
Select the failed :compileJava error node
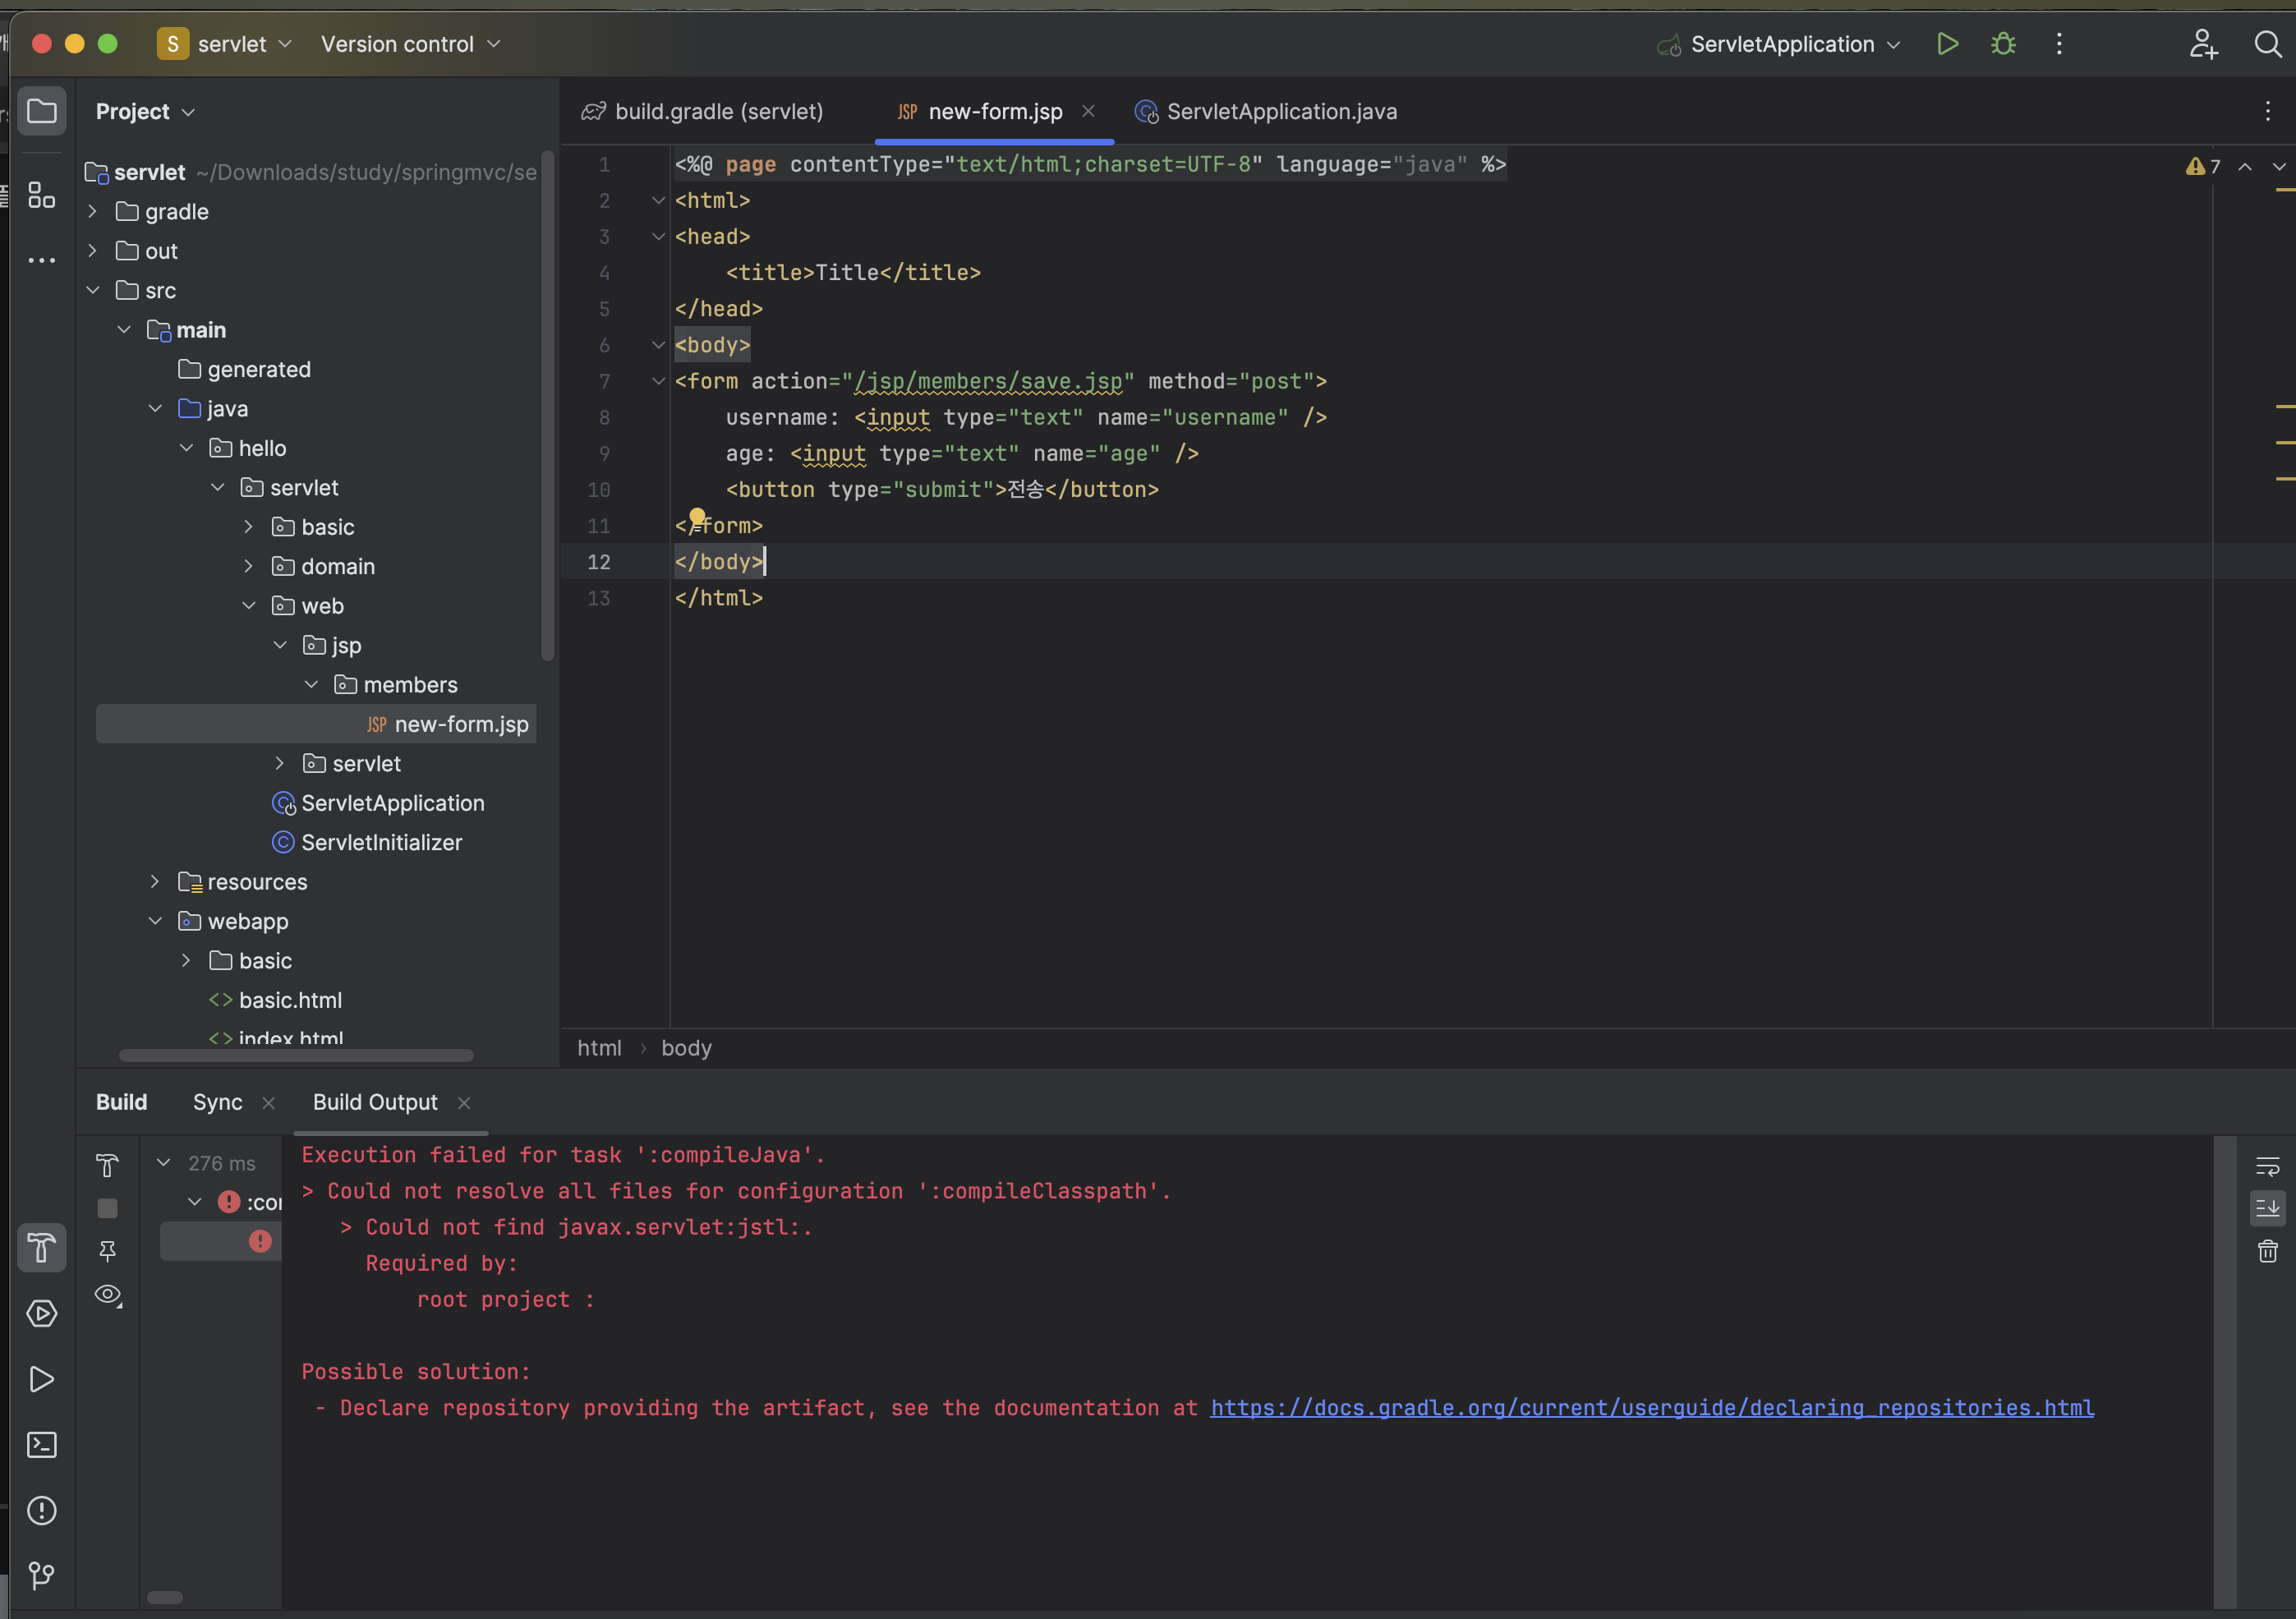248,1201
